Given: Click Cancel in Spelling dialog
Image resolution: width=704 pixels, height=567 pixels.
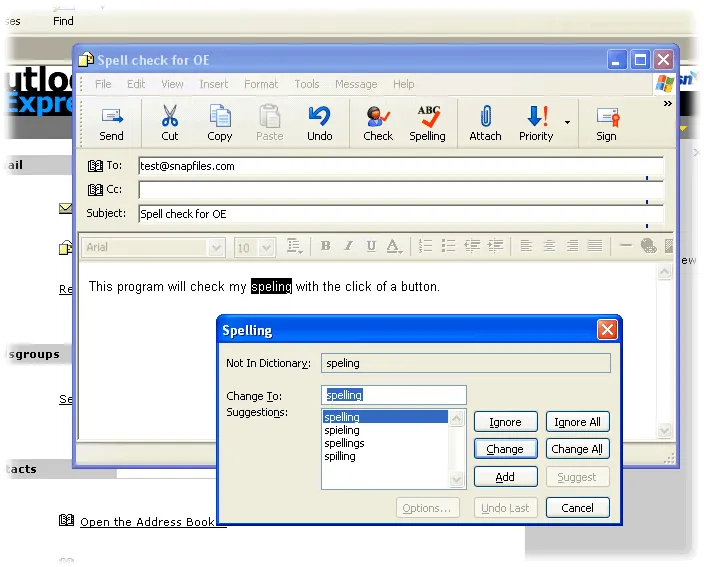Looking at the screenshot, I should point(577,508).
